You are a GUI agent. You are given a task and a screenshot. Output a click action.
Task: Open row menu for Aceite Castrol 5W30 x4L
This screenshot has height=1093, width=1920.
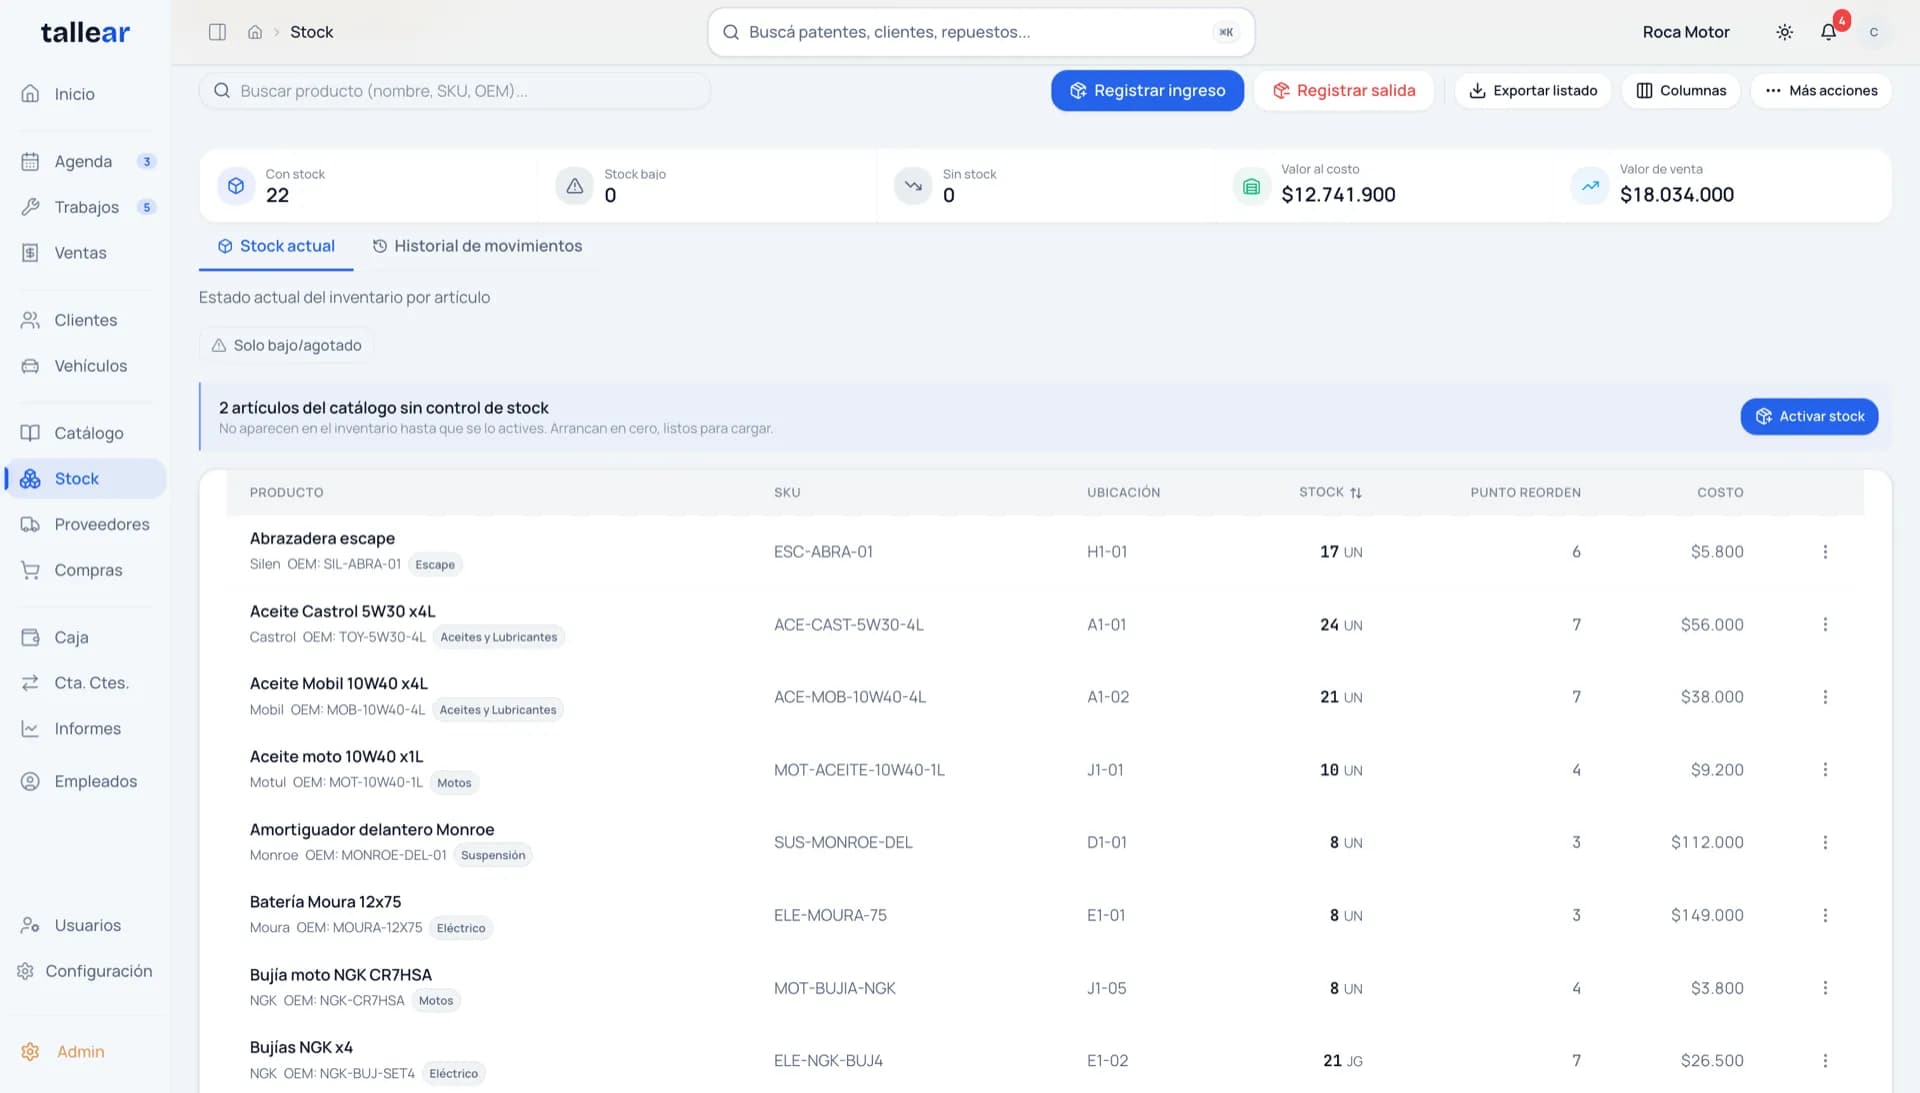tap(1825, 625)
